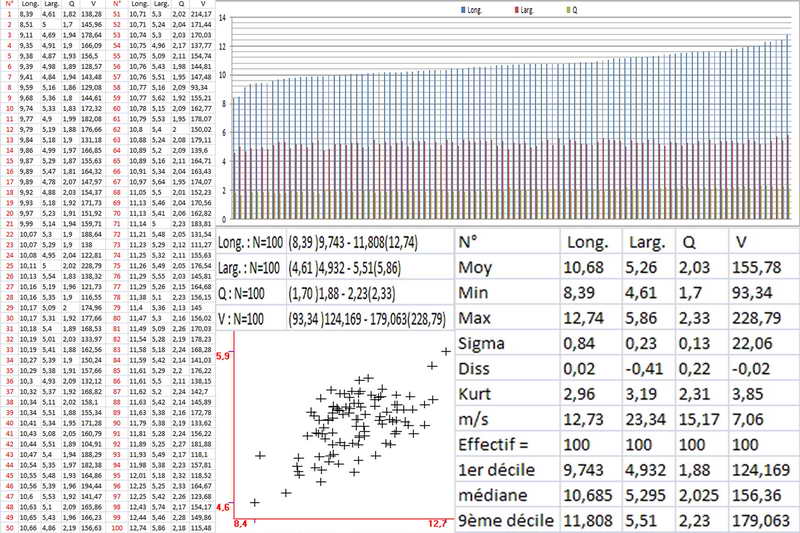
Task: Select the 9ème décile Long. value 11,808
Action: 588,521
